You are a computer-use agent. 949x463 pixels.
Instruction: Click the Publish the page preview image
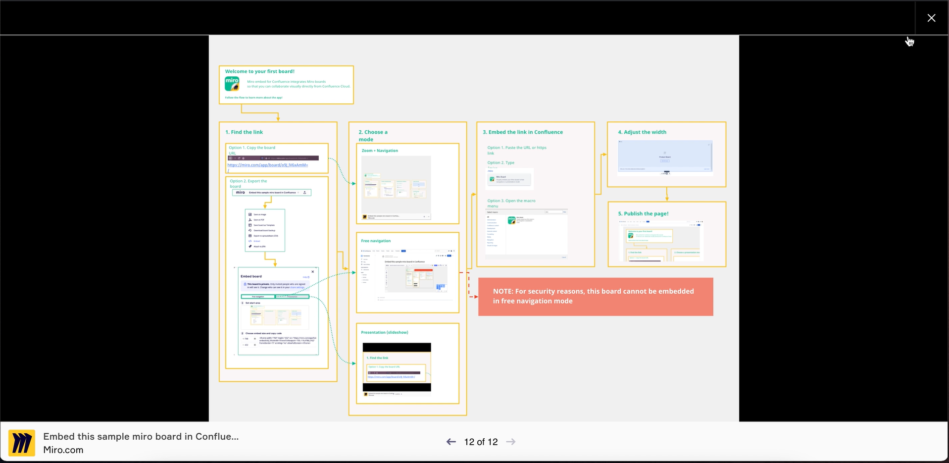[665, 241]
